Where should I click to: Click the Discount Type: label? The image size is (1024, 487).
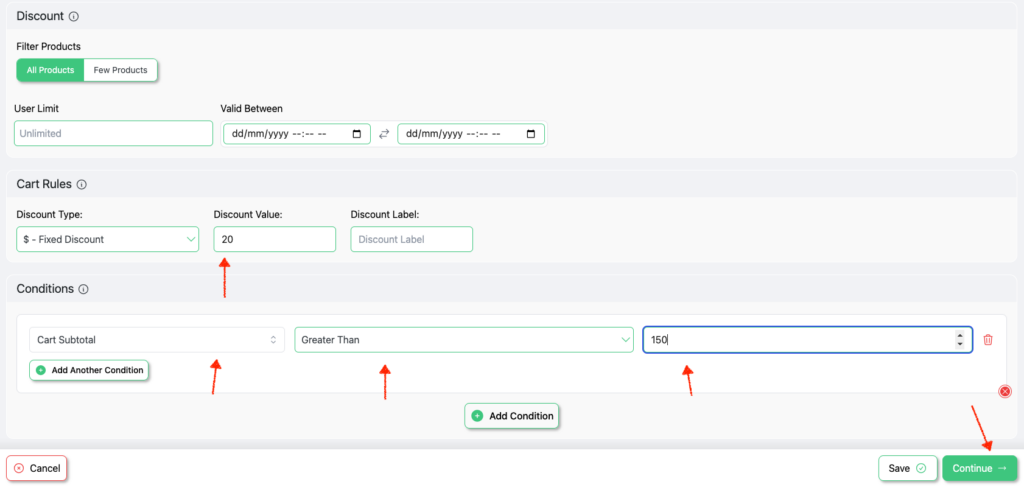(48, 214)
